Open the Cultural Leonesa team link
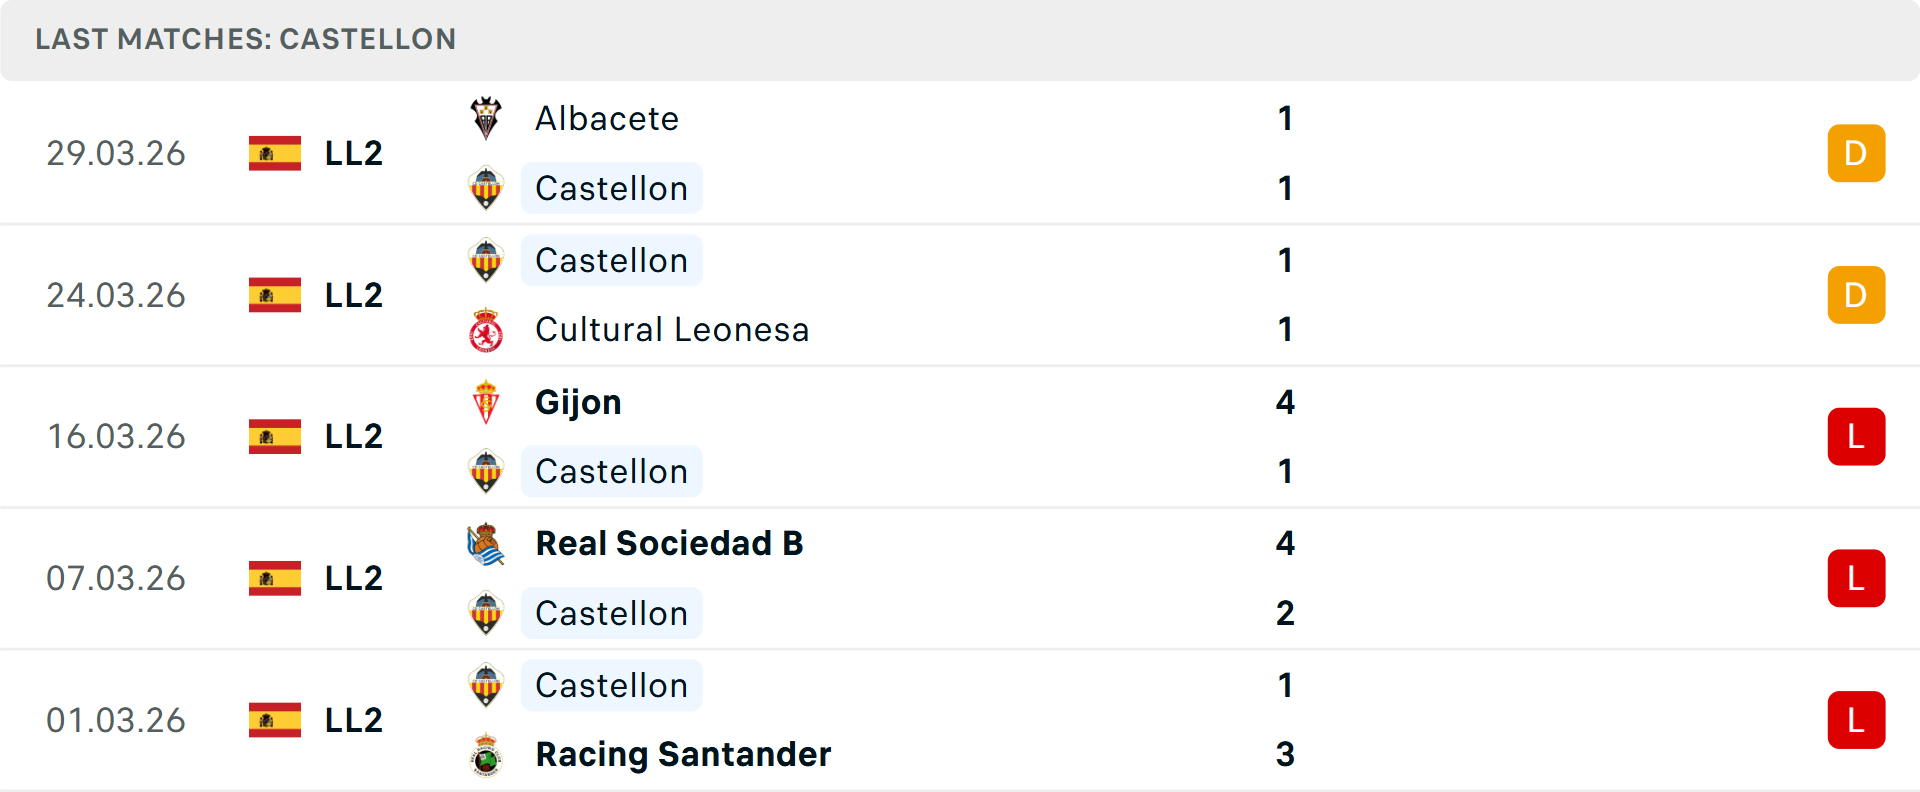This screenshot has height=792, width=1920. pos(672,330)
